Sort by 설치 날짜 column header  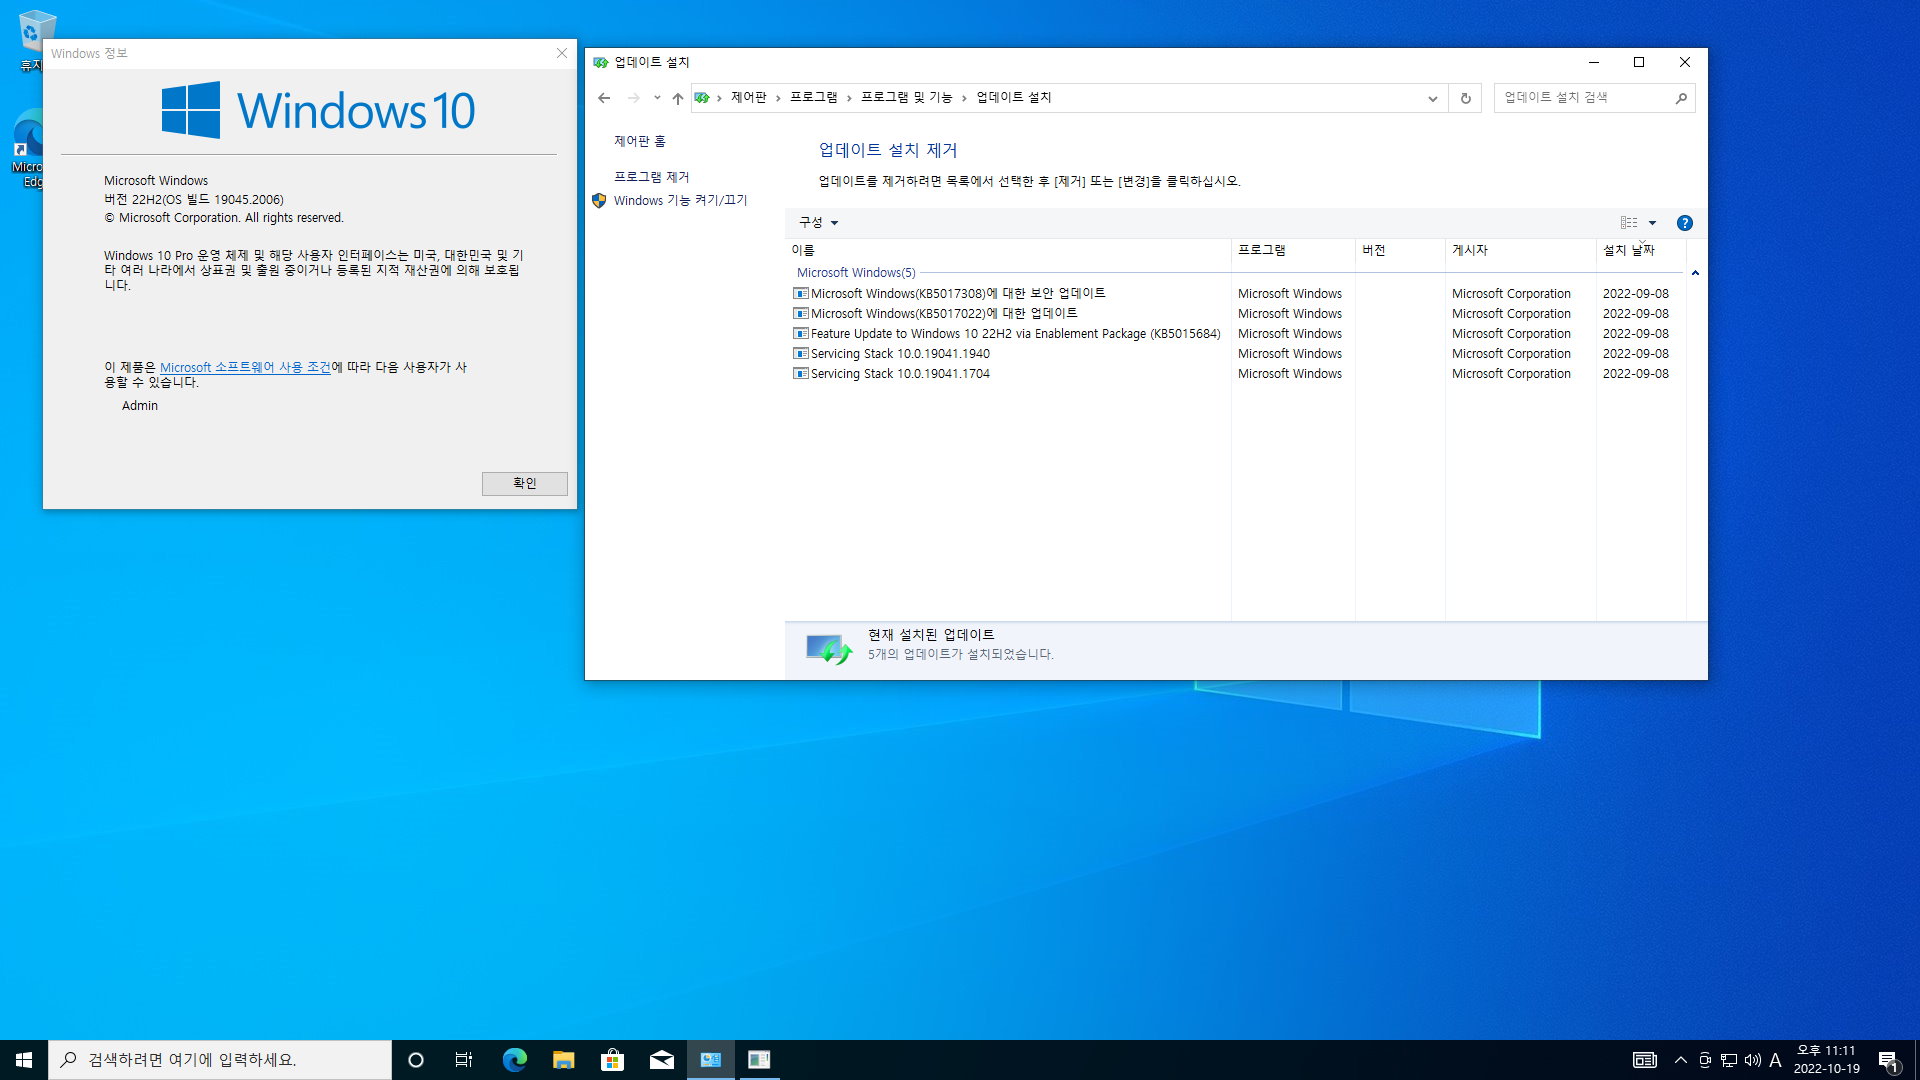pos(1641,250)
